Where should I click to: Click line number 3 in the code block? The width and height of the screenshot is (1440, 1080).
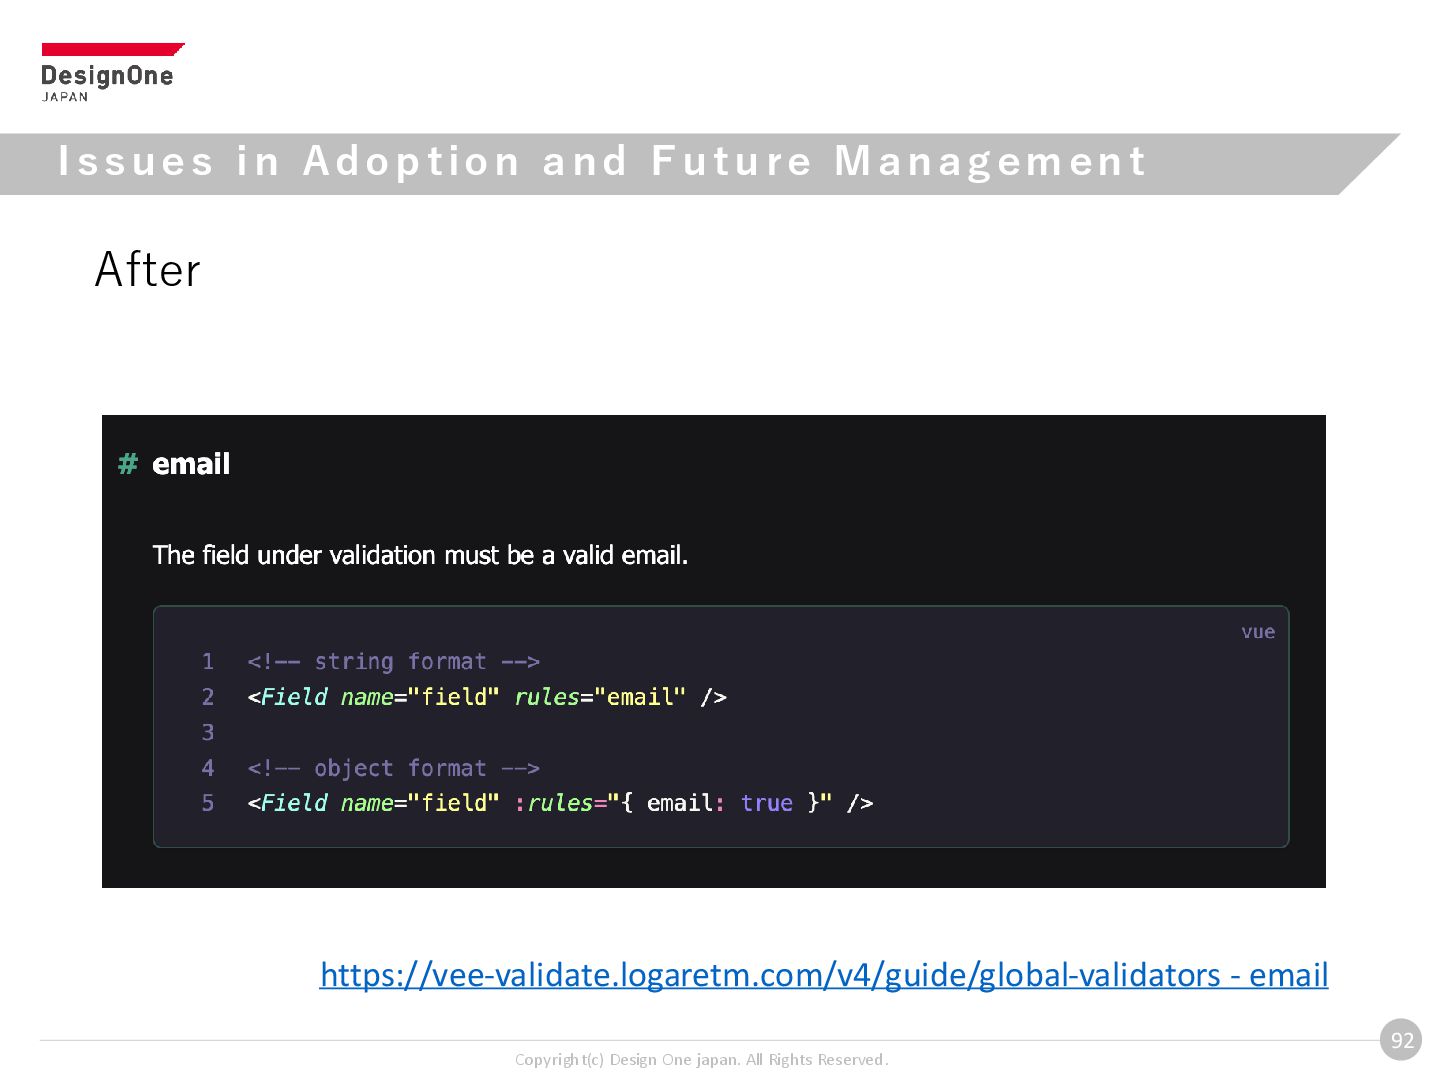click(208, 733)
